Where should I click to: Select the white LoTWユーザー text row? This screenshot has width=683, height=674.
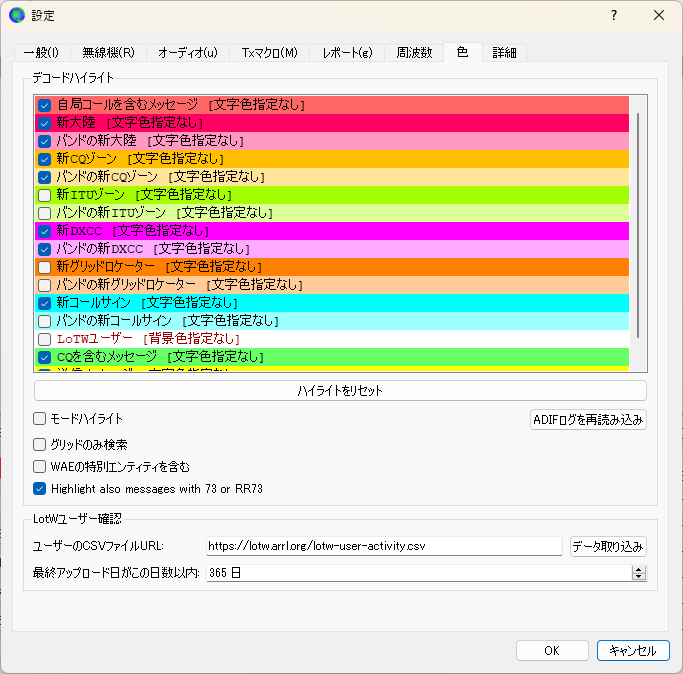coord(332,339)
